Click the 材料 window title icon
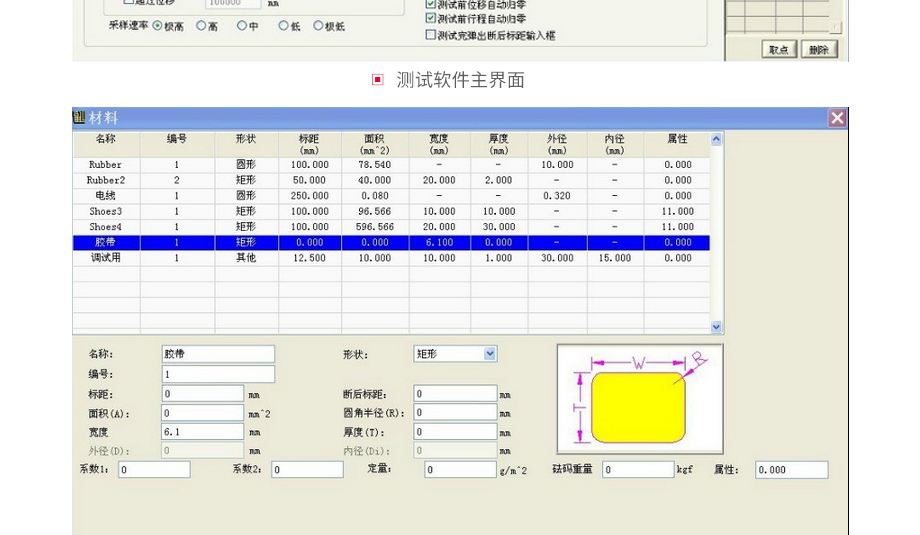The image size is (920, 535). pos(79,118)
